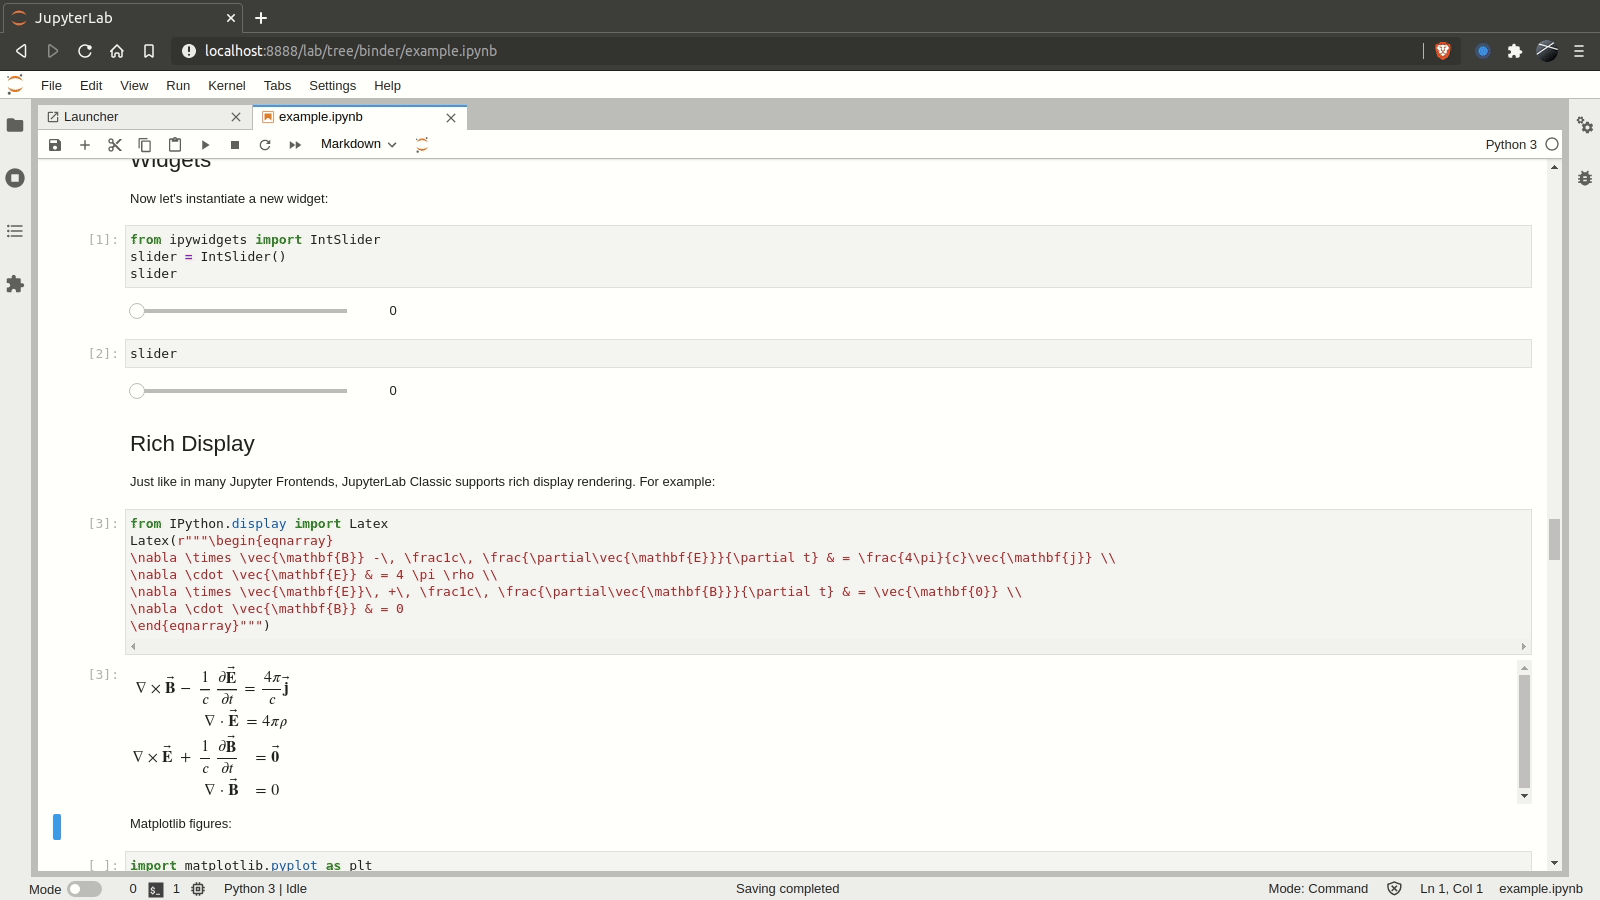This screenshot has height=900, width=1600.
Task: Open the Extension Manager sidebar
Action: [x=15, y=284]
